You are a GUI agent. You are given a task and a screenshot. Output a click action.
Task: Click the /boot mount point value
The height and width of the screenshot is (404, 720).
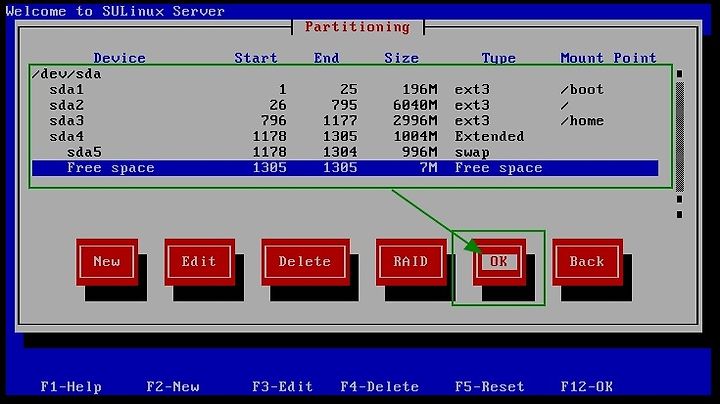point(582,90)
